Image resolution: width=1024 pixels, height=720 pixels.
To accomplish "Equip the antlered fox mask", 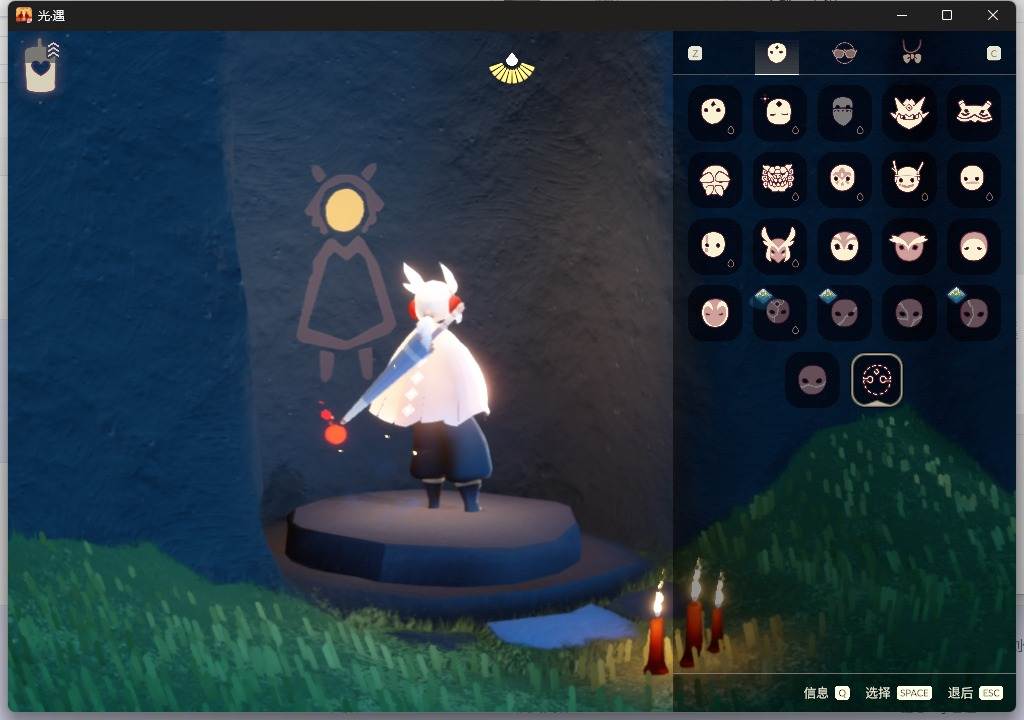I will [778, 245].
